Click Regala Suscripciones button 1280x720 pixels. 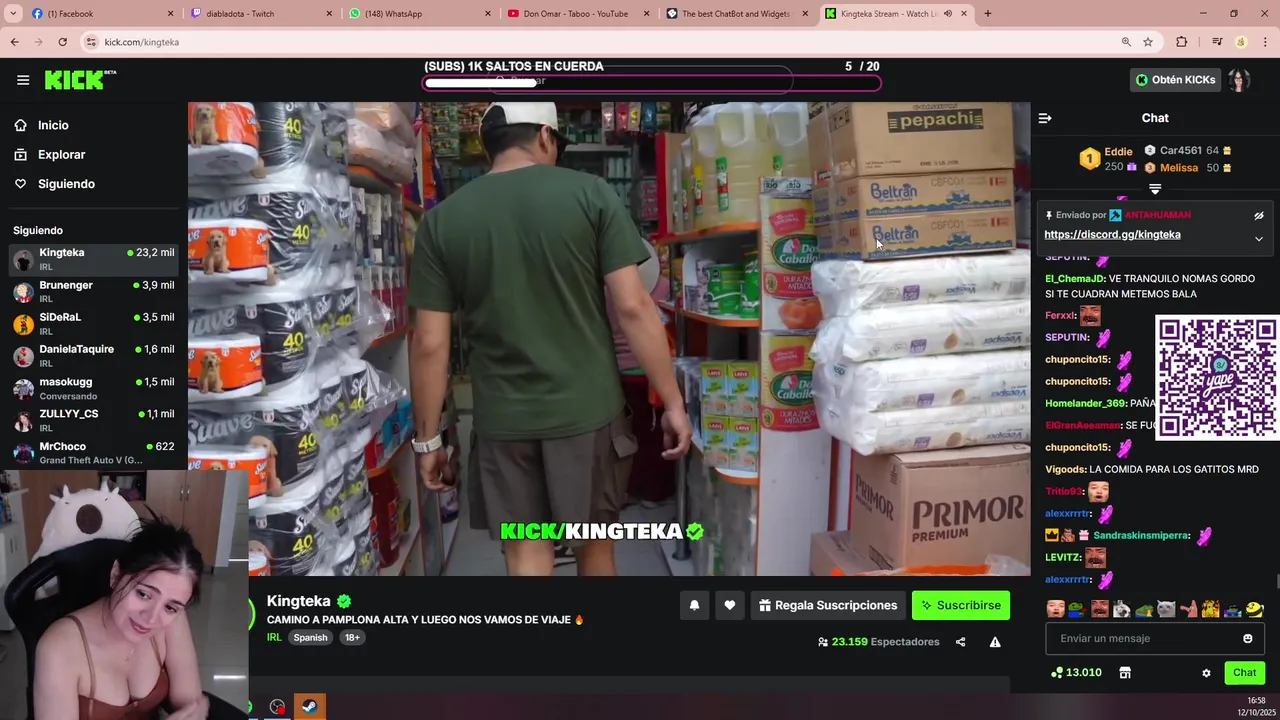click(828, 605)
